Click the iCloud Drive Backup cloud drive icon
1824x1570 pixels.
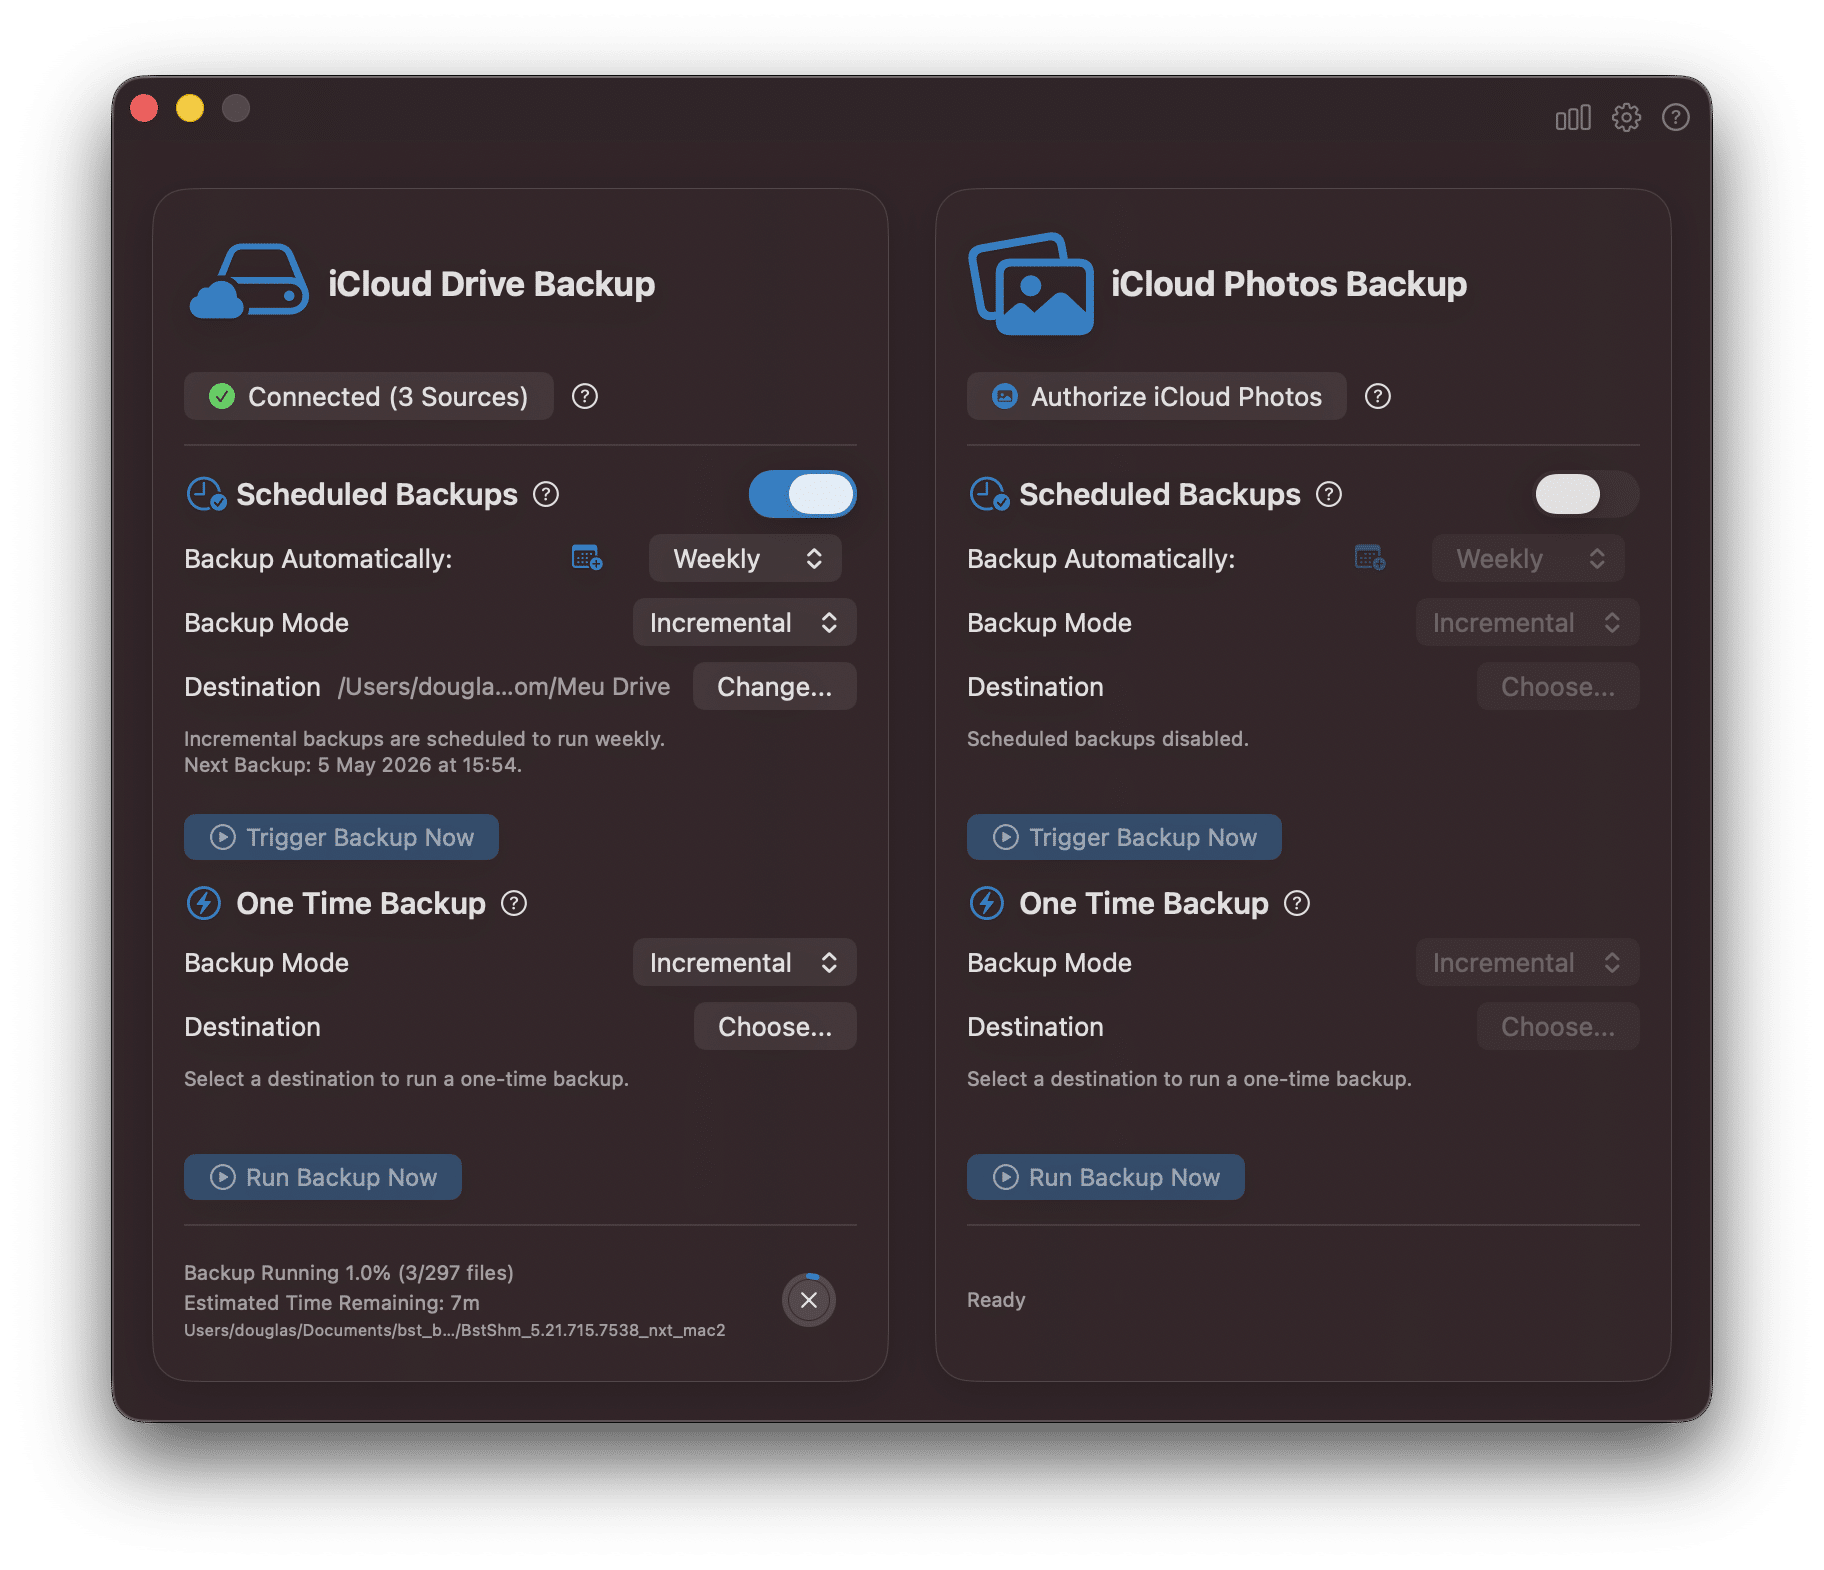coord(248,282)
